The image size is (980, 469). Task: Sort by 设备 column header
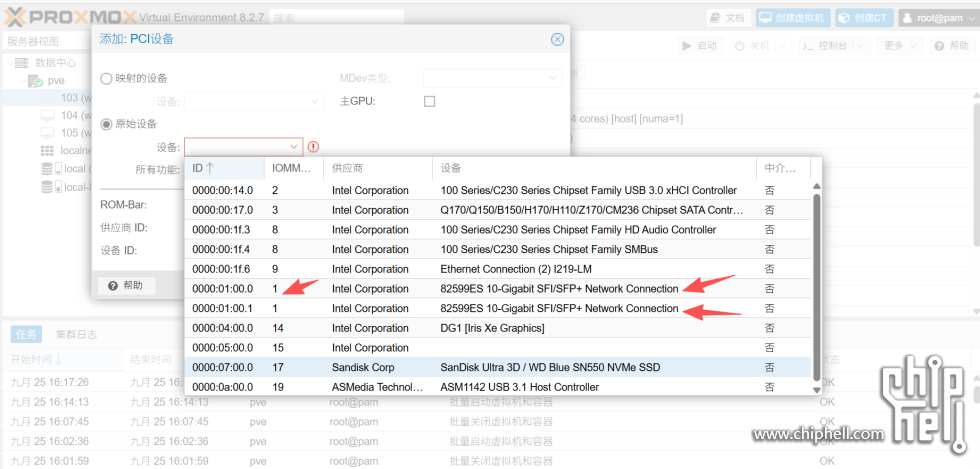pos(594,168)
